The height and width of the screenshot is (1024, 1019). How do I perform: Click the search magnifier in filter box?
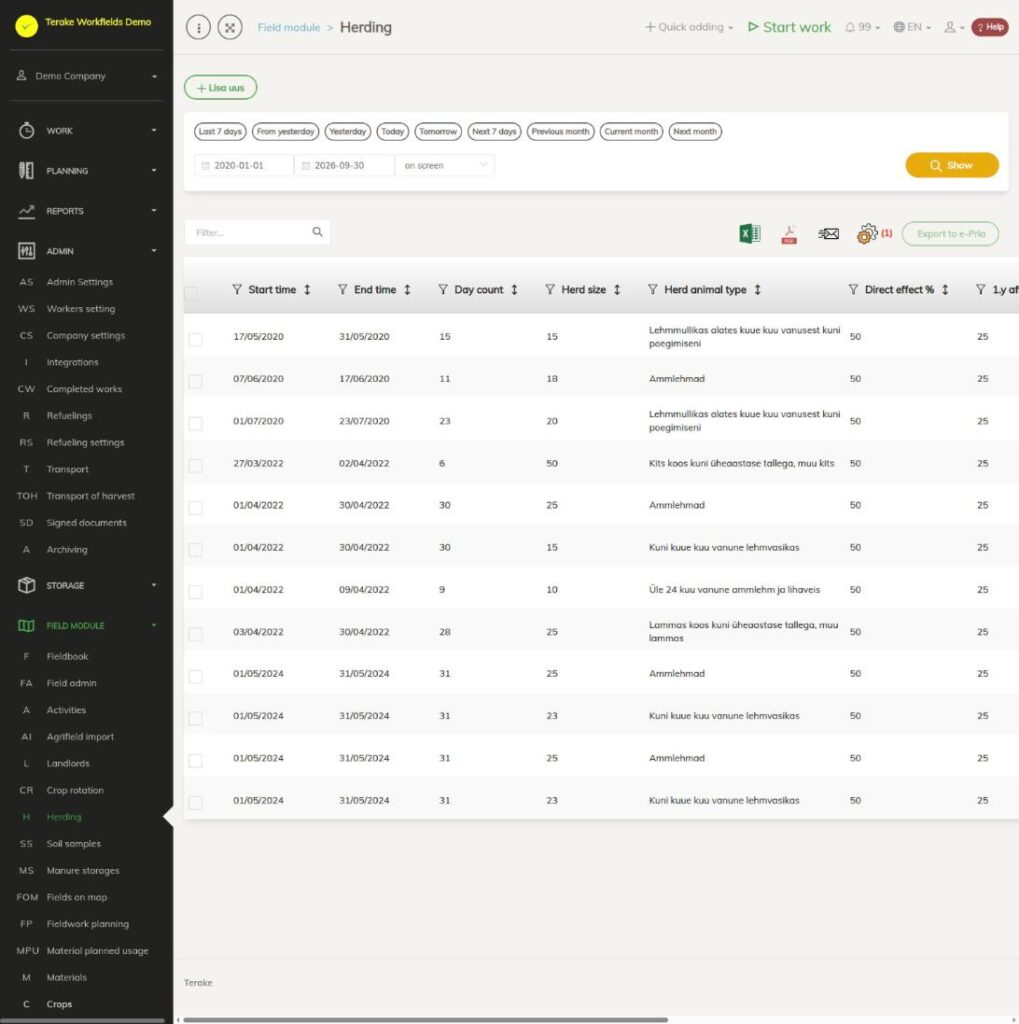pyautogui.click(x=317, y=232)
